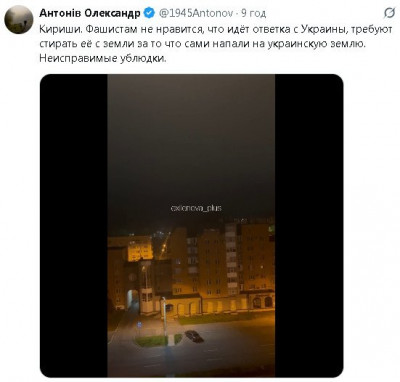Click the Неисправимые ублюдки closing line
400x382 pixels.
[x=103, y=58]
